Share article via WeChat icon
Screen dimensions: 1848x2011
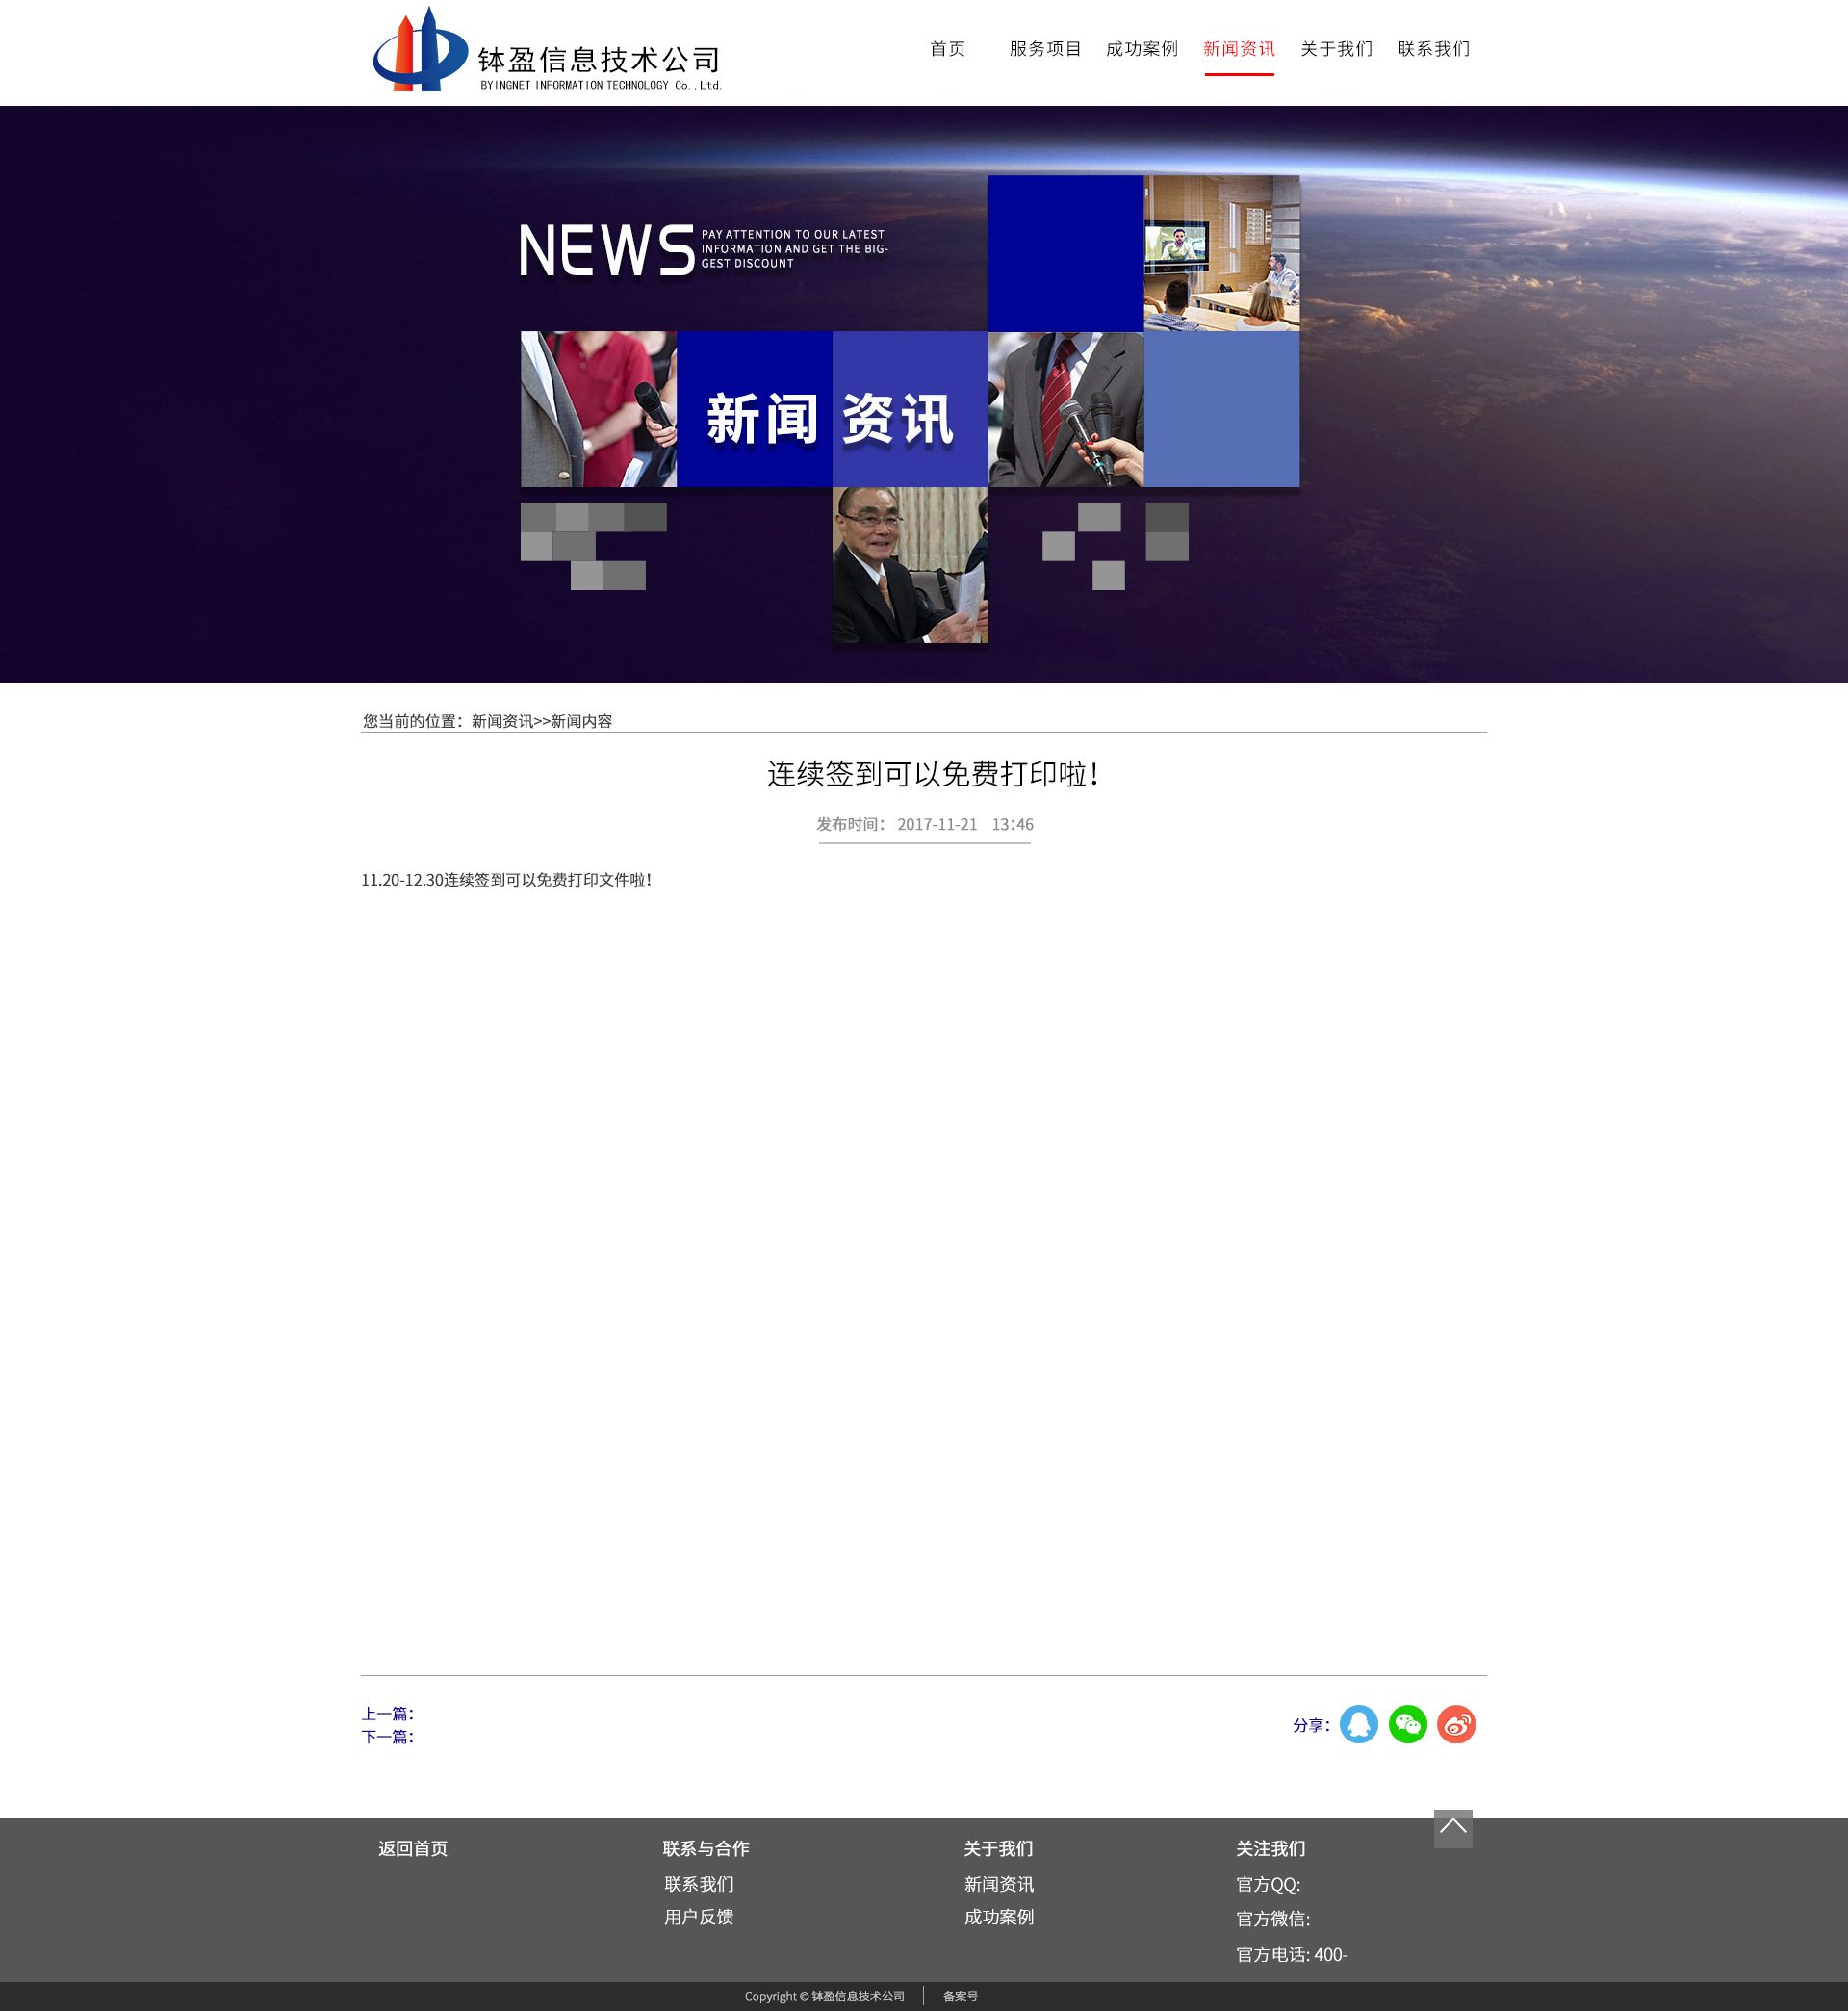click(1407, 1724)
